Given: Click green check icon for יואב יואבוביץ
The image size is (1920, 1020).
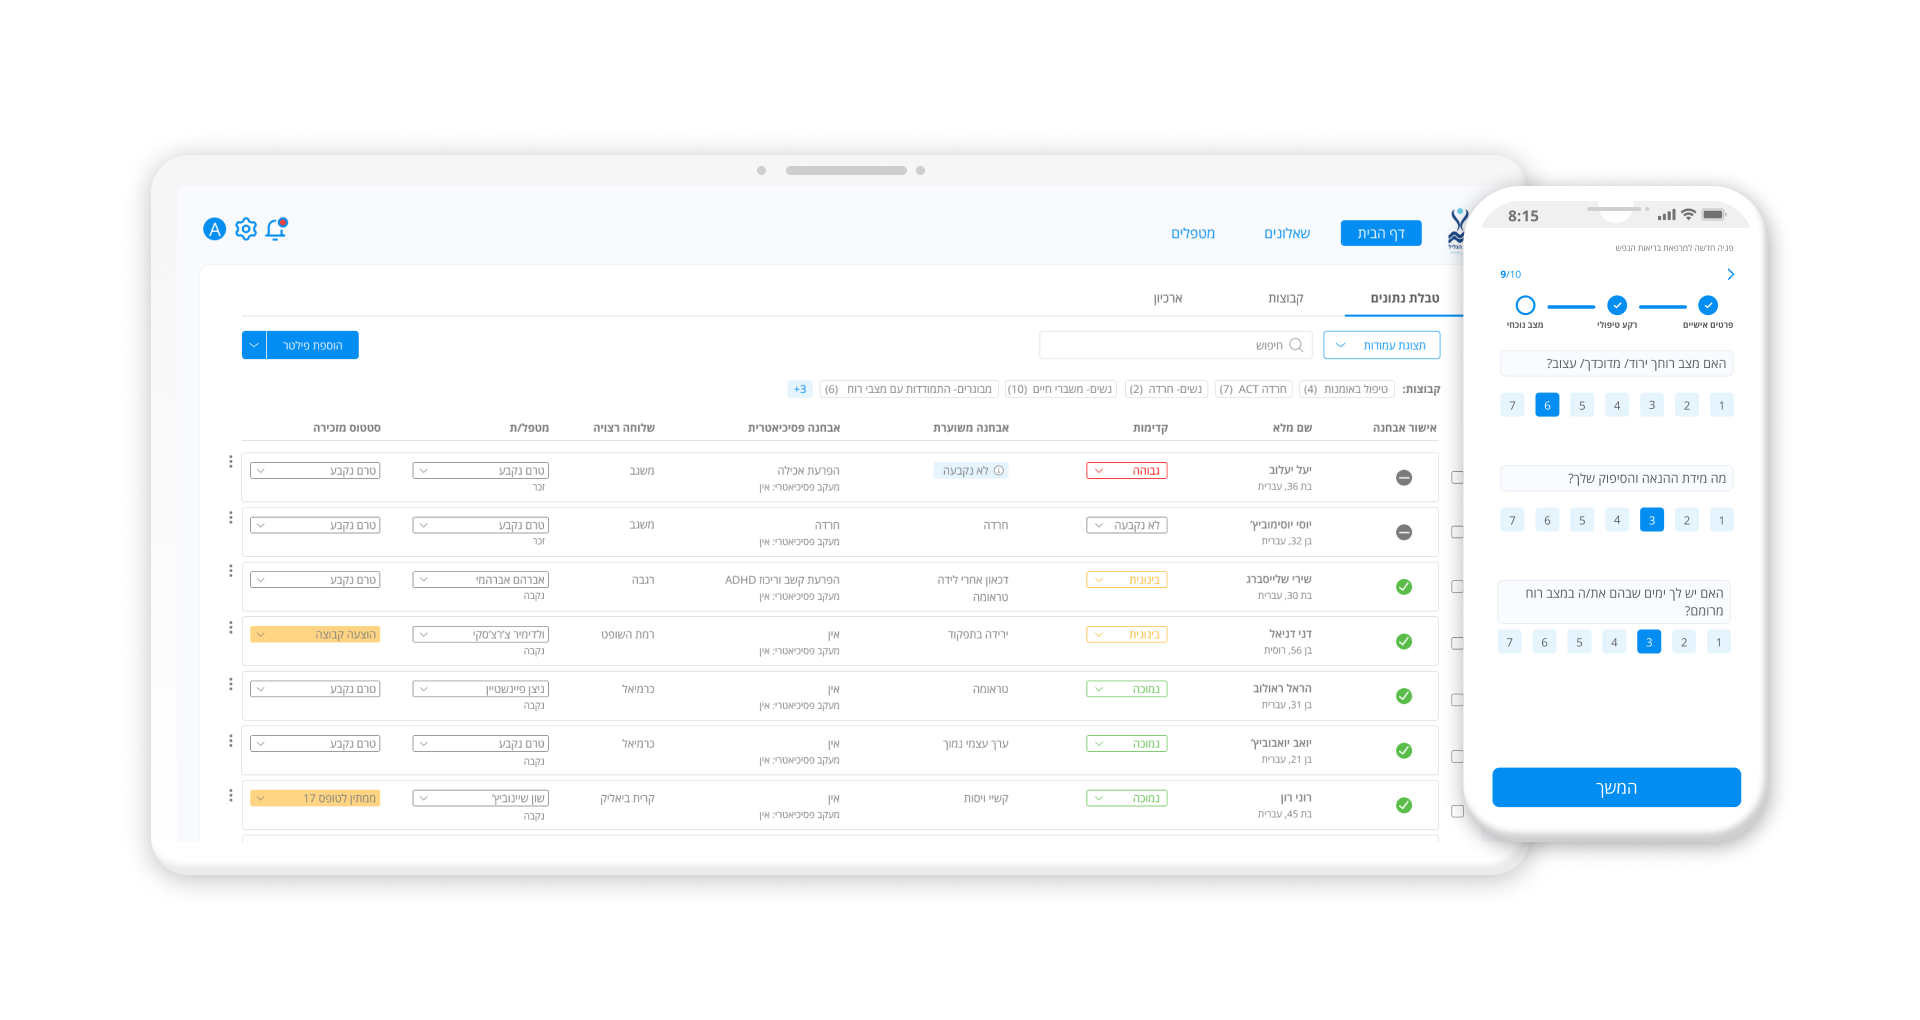Looking at the screenshot, I should click(x=1404, y=751).
